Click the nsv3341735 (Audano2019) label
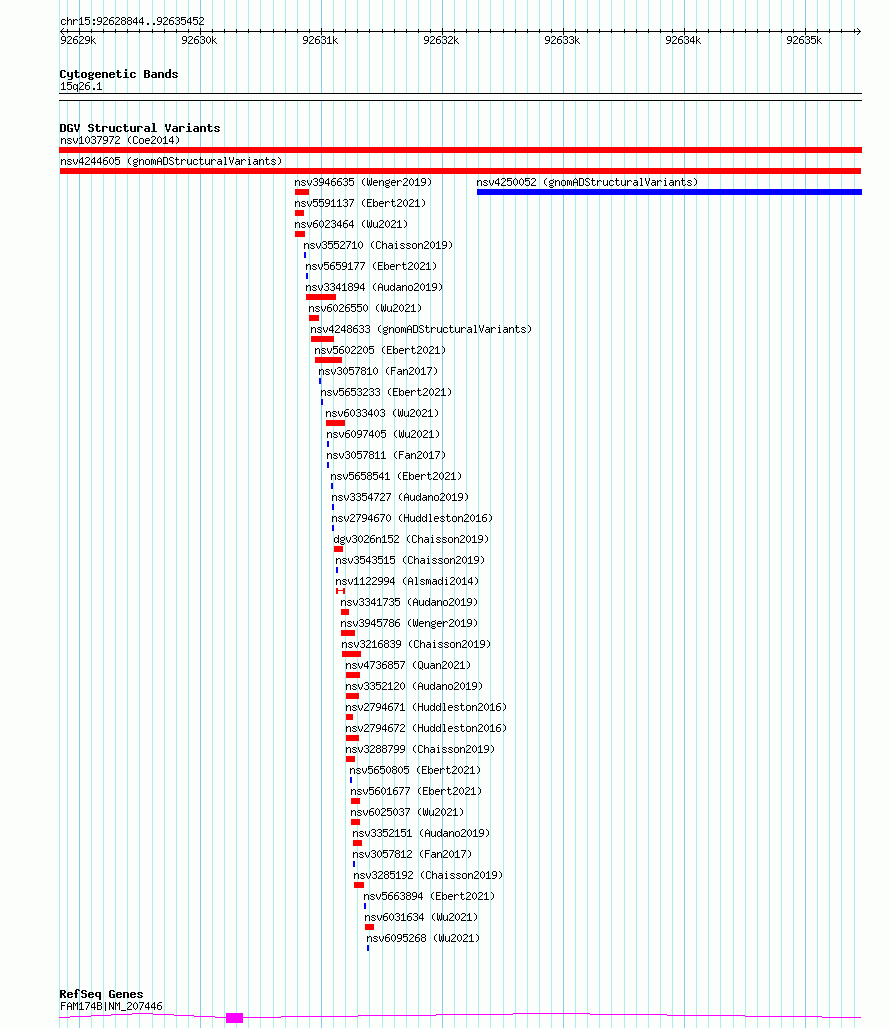This screenshot has height=1028, width=890. pos(409,602)
